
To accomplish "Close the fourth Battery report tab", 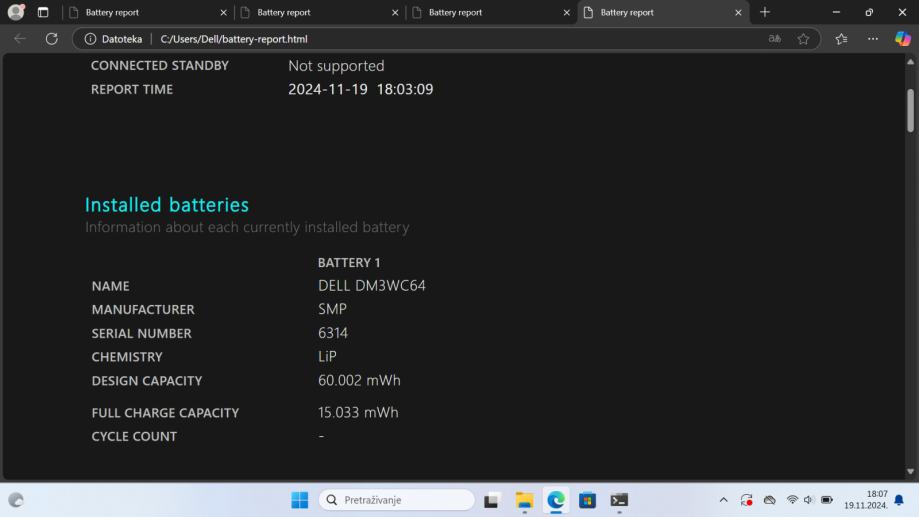I will [x=738, y=12].
